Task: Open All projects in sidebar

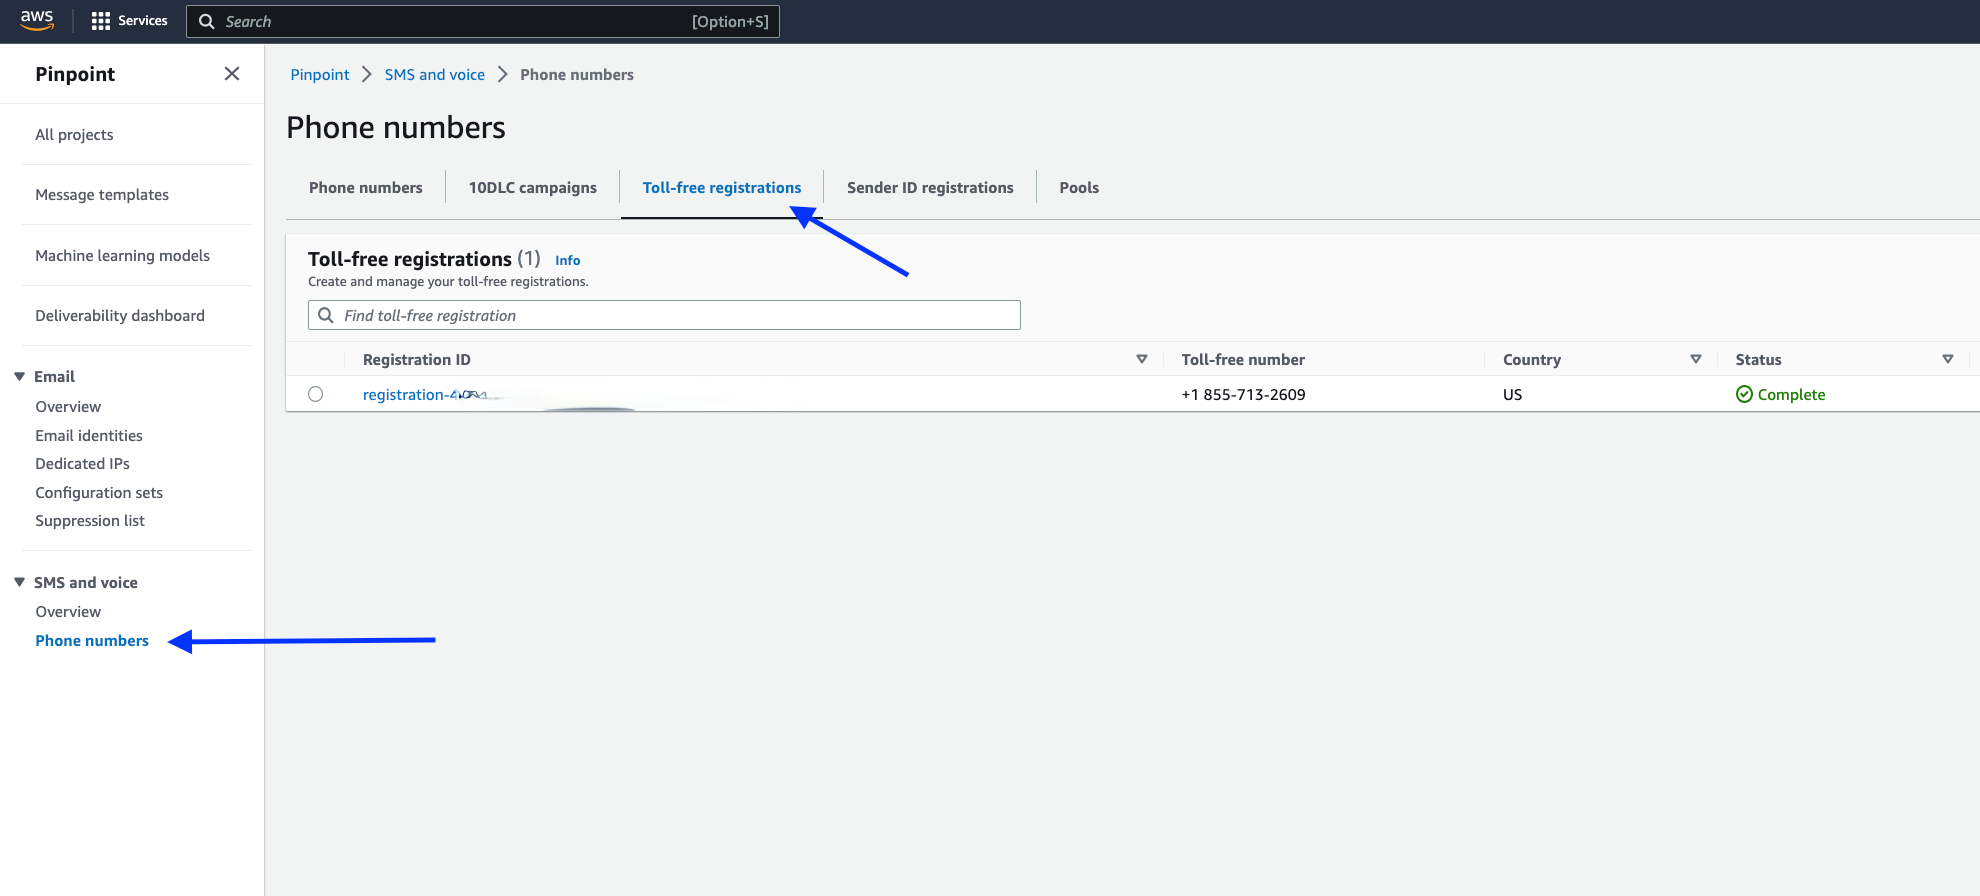Action: [x=74, y=135]
